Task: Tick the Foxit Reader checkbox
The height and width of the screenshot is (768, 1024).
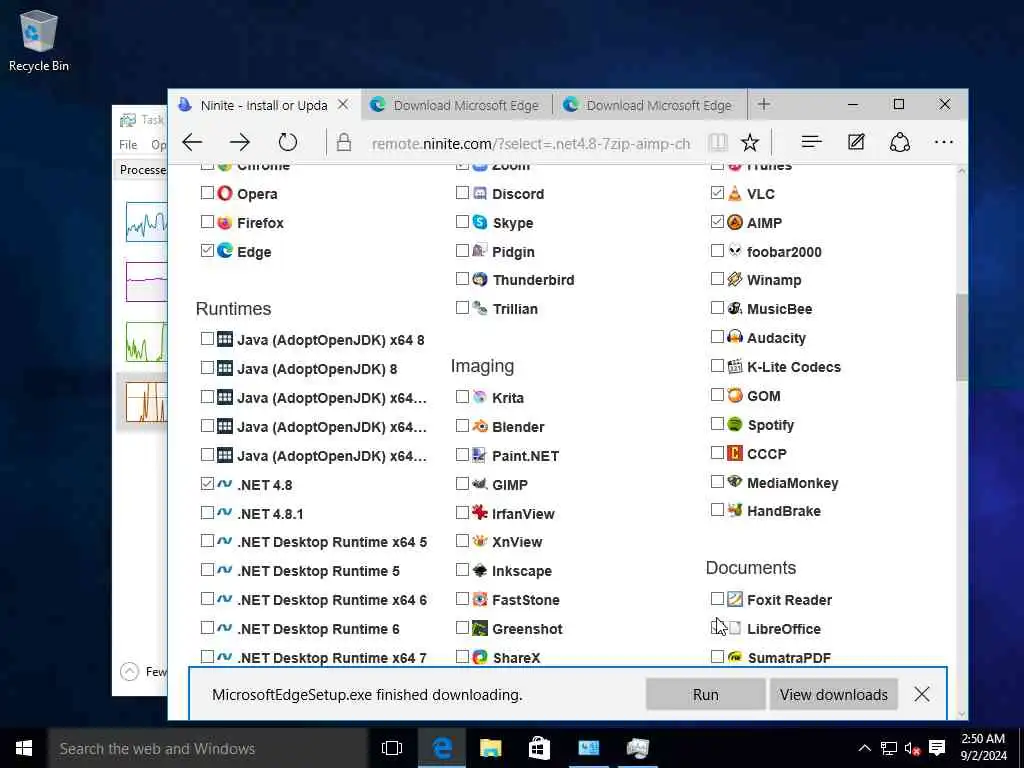Action: click(717, 598)
